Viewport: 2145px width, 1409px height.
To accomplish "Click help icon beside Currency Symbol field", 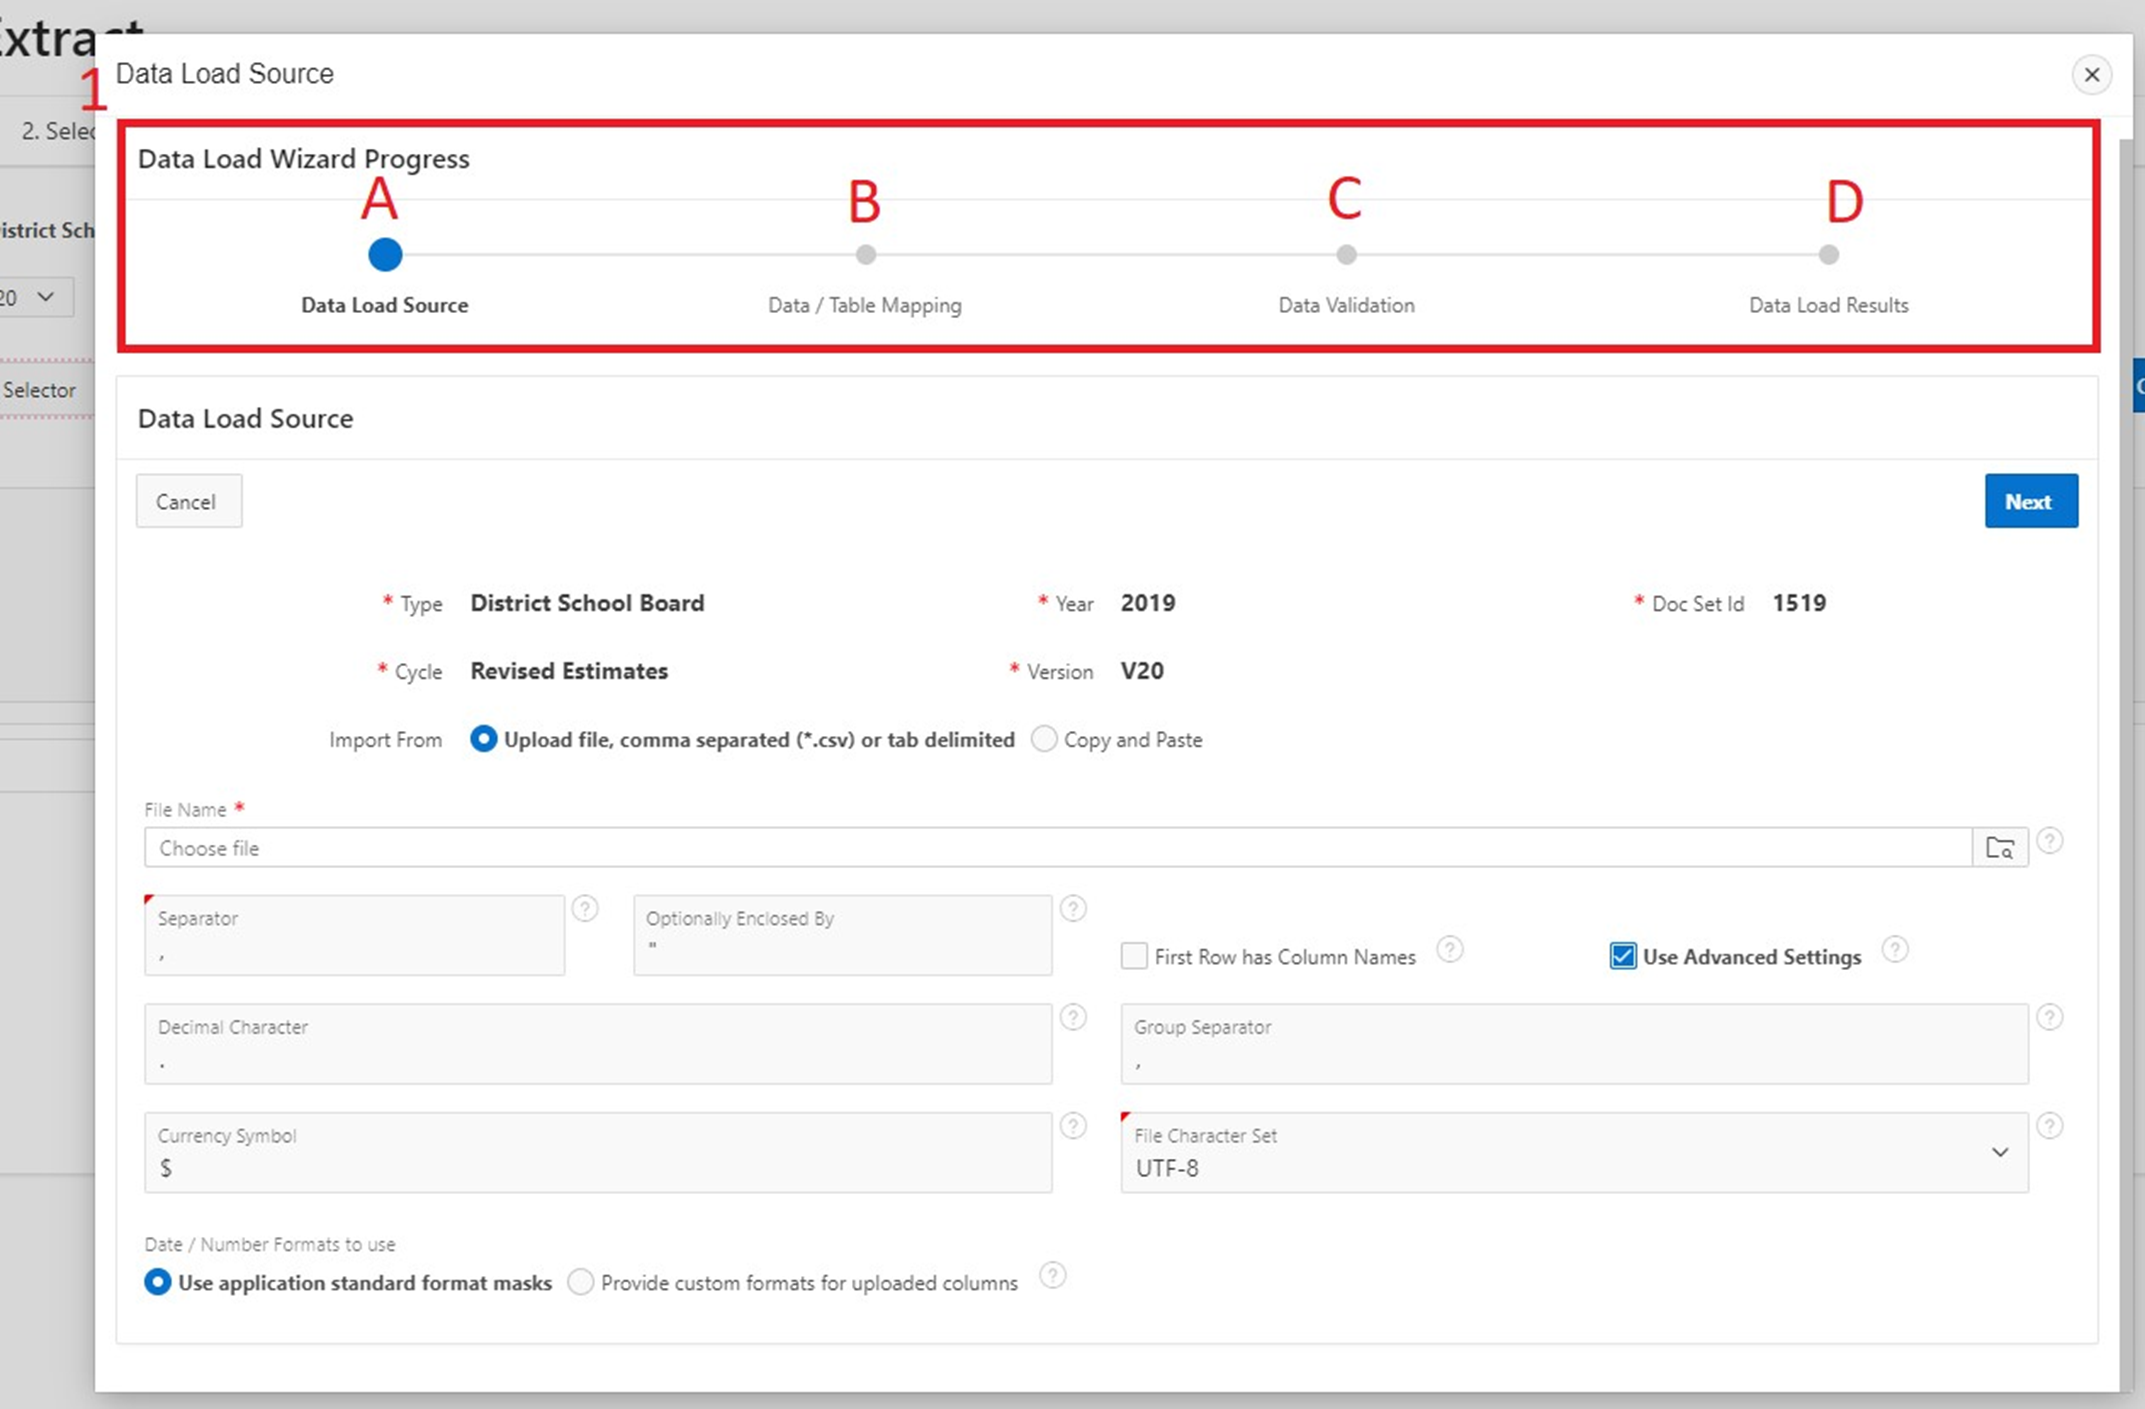I will pyautogui.click(x=1073, y=1126).
